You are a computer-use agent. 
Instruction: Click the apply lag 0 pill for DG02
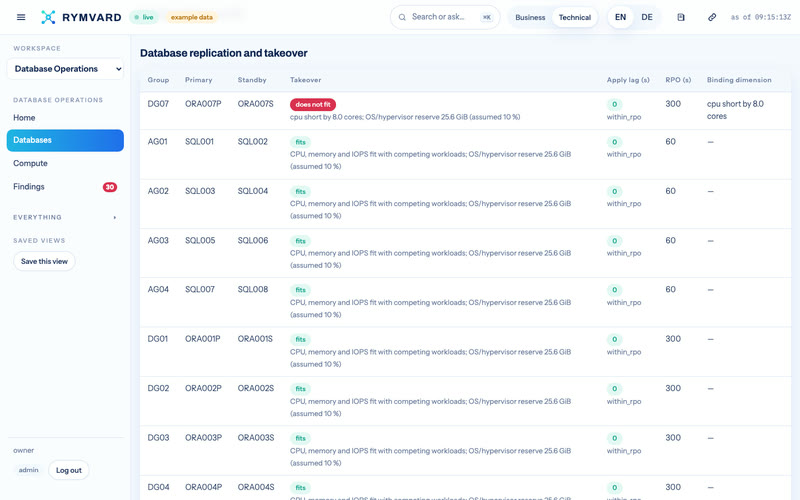pyautogui.click(x=614, y=389)
